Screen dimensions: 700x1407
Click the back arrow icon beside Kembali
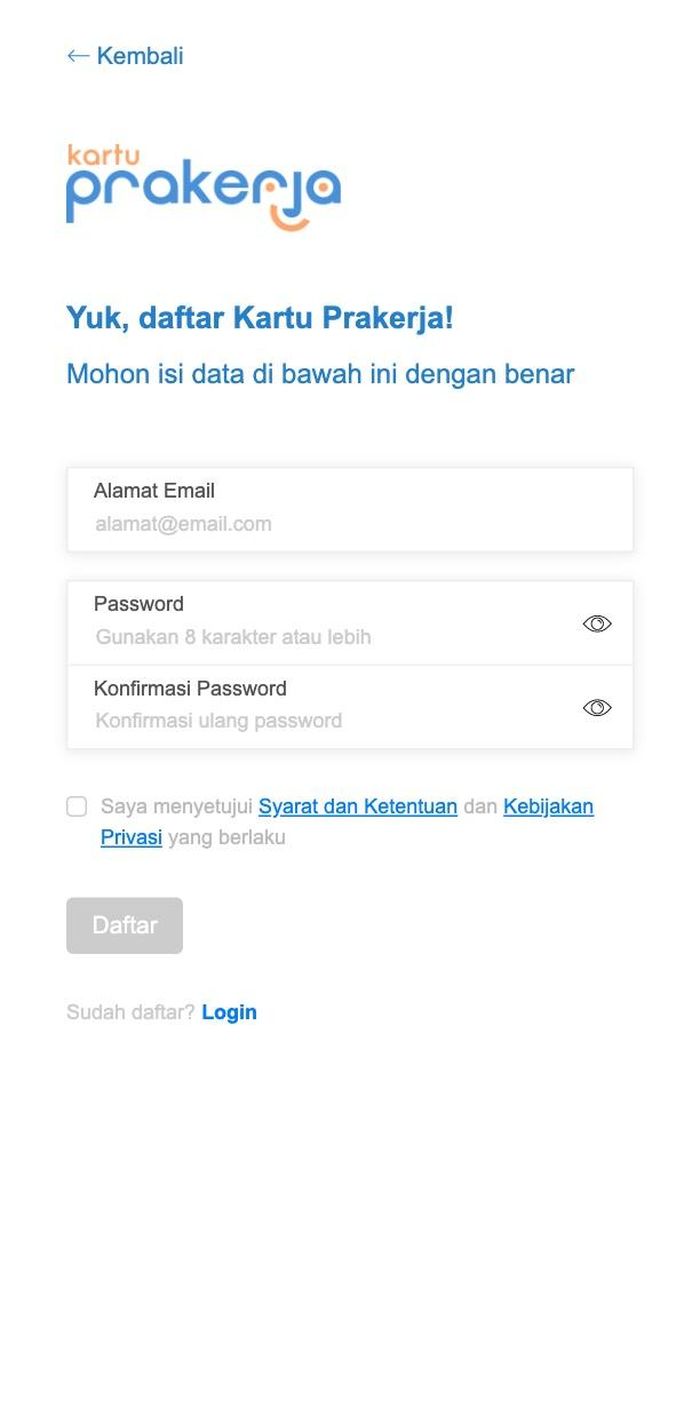click(x=78, y=56)
